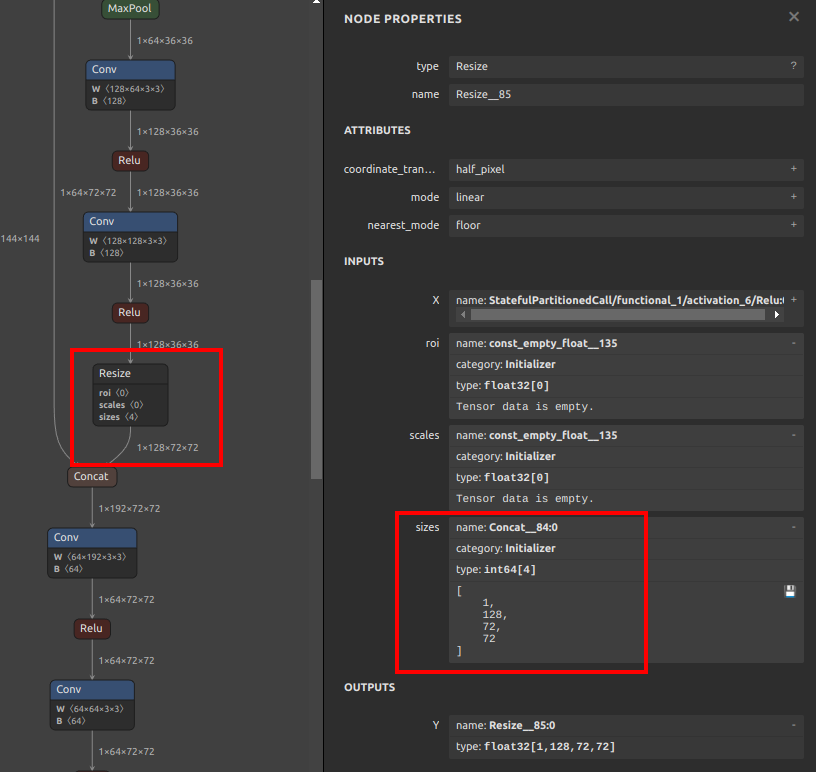The height and width of the screenshot is (772, 816).
Task: Select the MaxPool node in the graph
Action: tap(130, 9)
